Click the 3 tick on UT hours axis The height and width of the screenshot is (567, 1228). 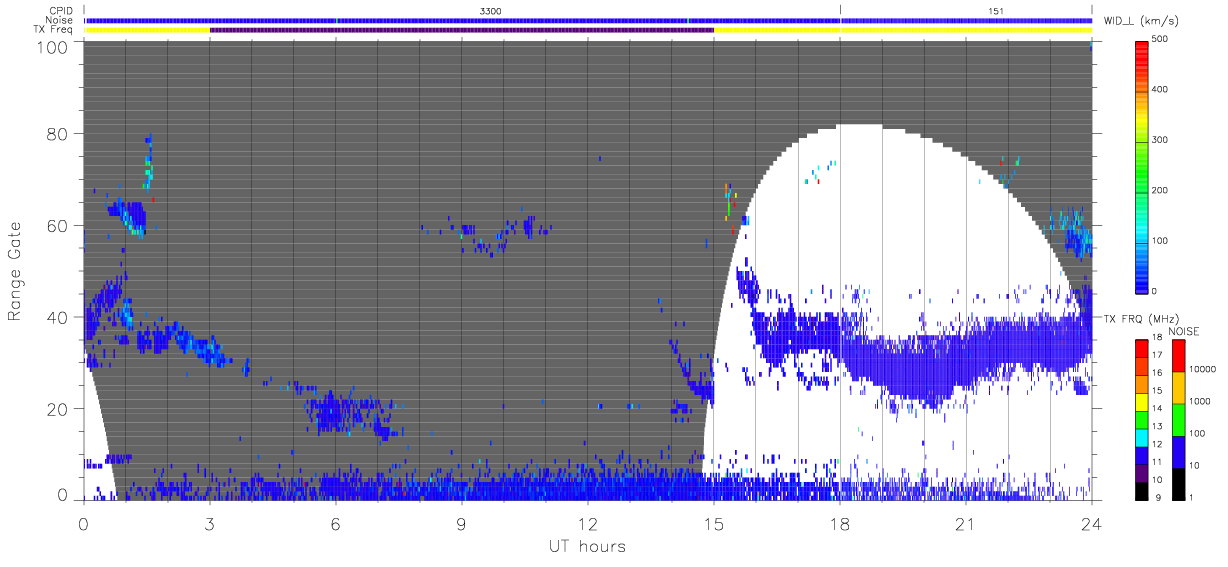point(210,523)
